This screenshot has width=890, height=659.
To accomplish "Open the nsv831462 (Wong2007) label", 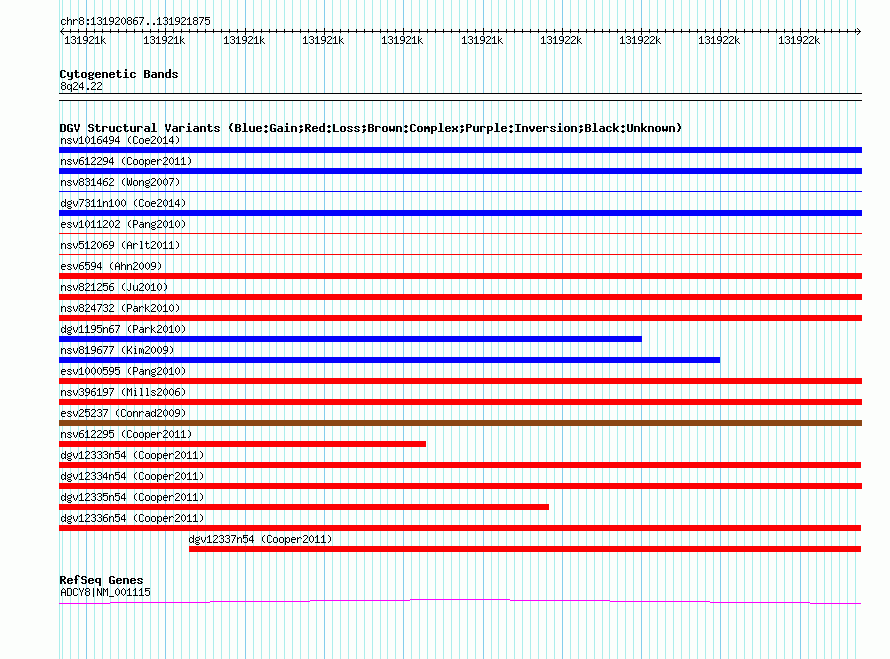I will pos(120,182).
